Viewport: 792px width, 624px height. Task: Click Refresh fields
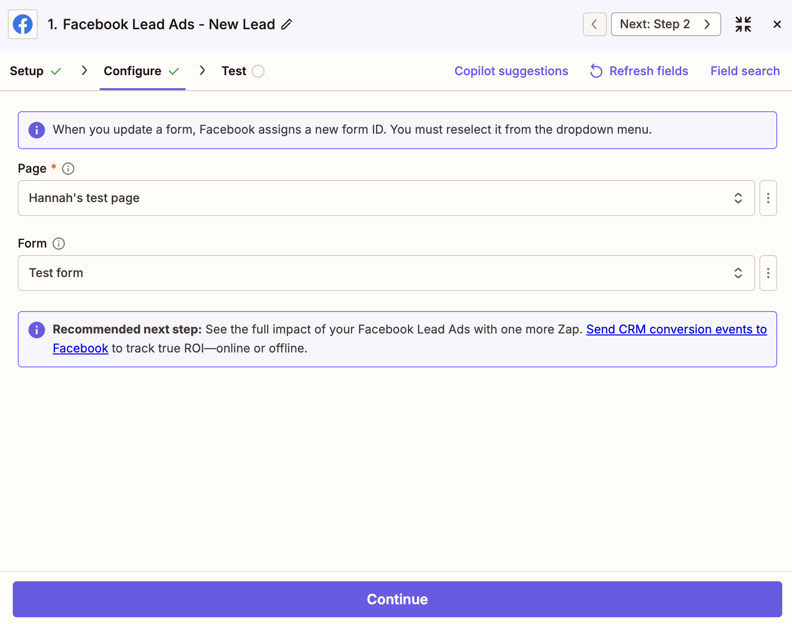(x=639, y=71)
